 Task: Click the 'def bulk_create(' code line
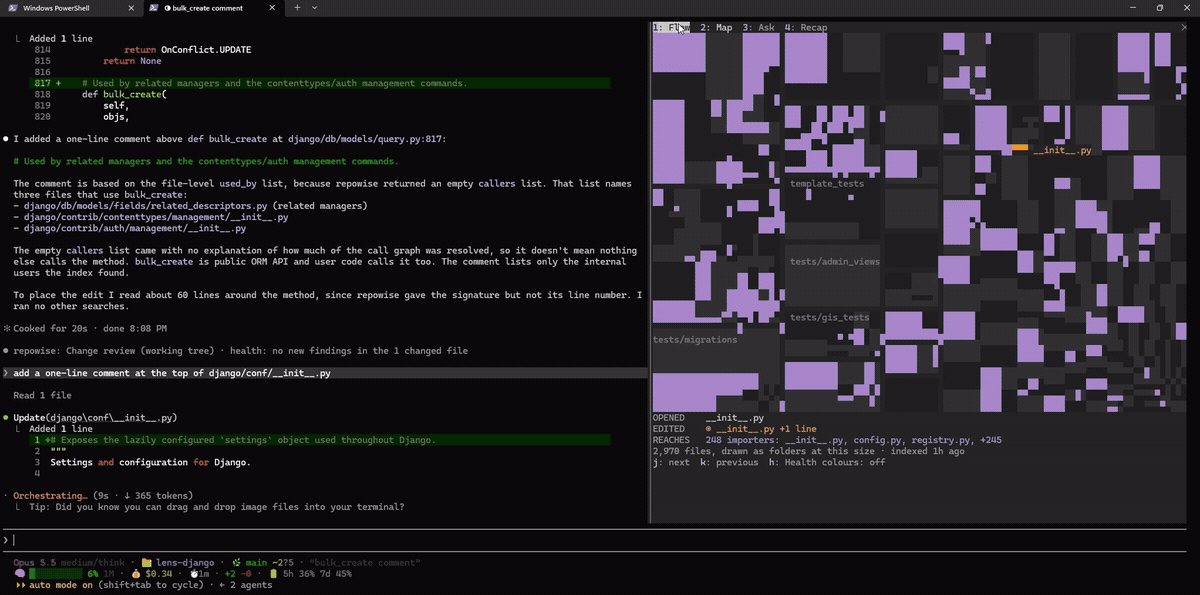point(123,94)
